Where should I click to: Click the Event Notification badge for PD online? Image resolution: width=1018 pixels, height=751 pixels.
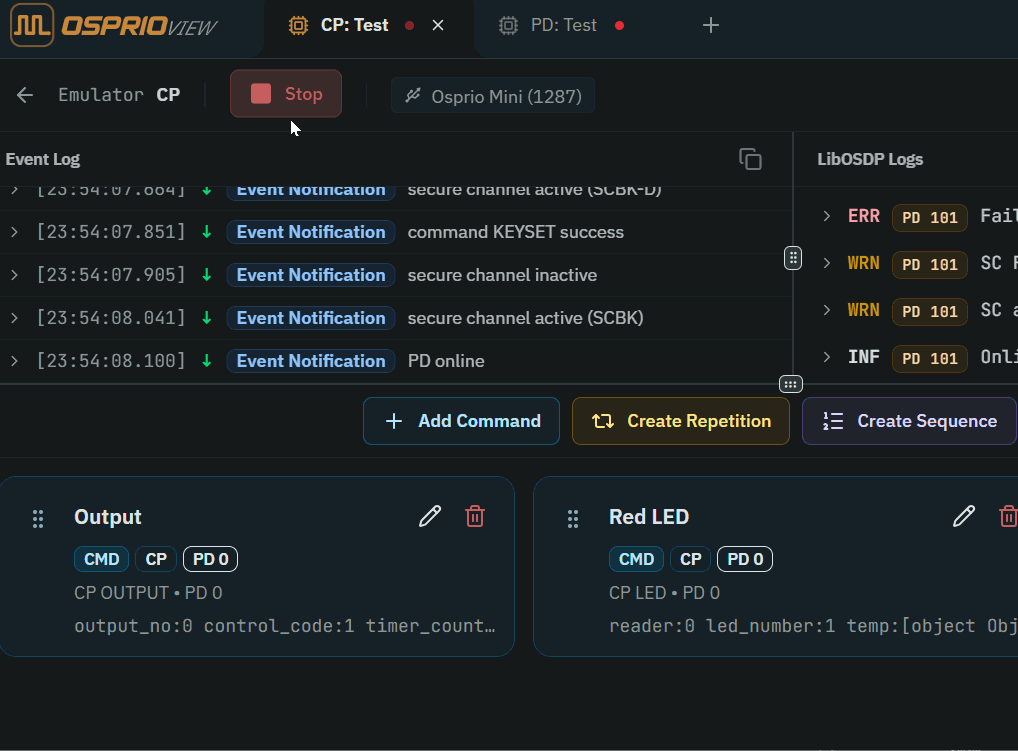311,360
